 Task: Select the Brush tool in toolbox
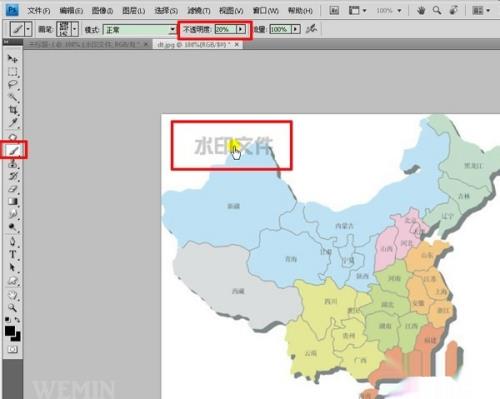pyautogui.click(x=13, y=150)
